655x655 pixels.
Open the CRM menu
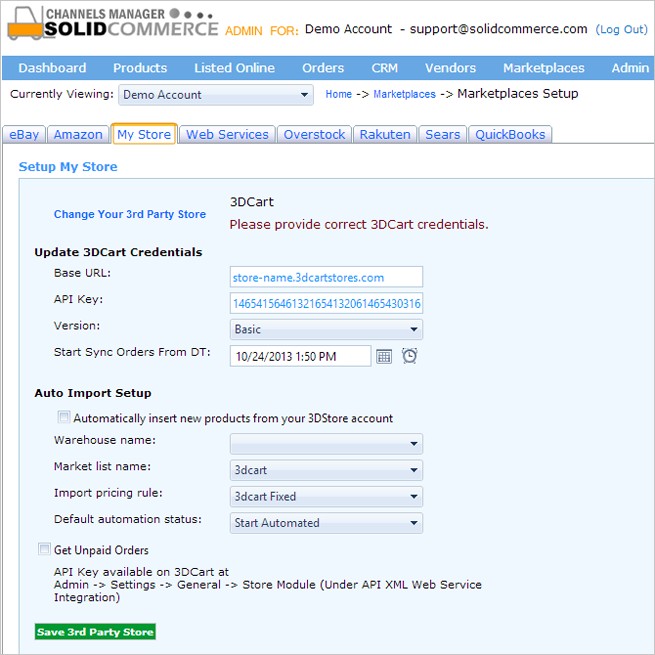point(384,68)
